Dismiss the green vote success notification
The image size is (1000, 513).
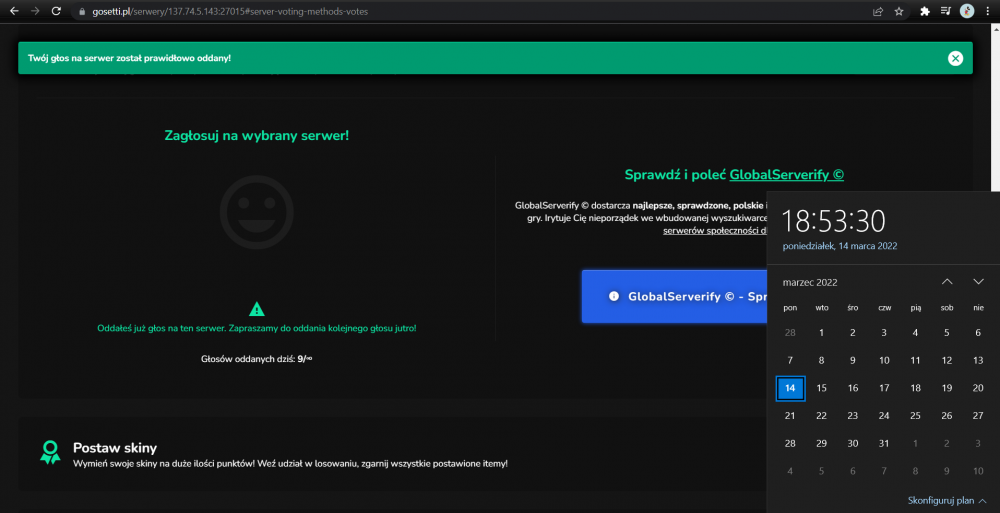coord(955,58)
